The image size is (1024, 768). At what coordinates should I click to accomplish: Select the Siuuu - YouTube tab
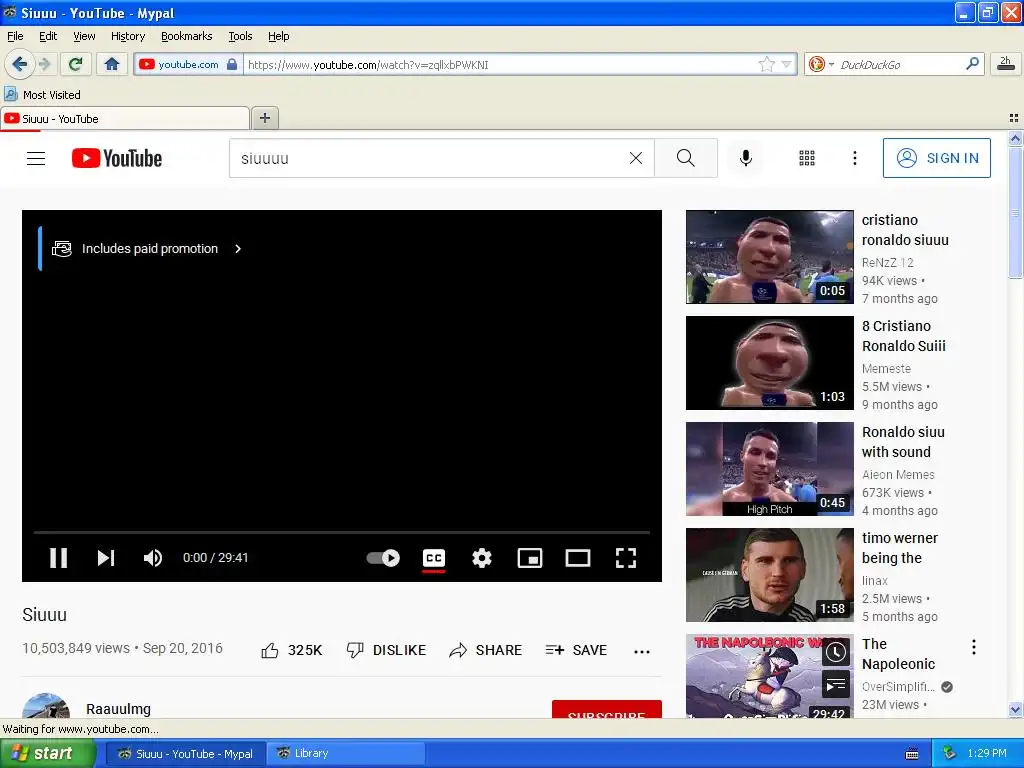[125, 119]
